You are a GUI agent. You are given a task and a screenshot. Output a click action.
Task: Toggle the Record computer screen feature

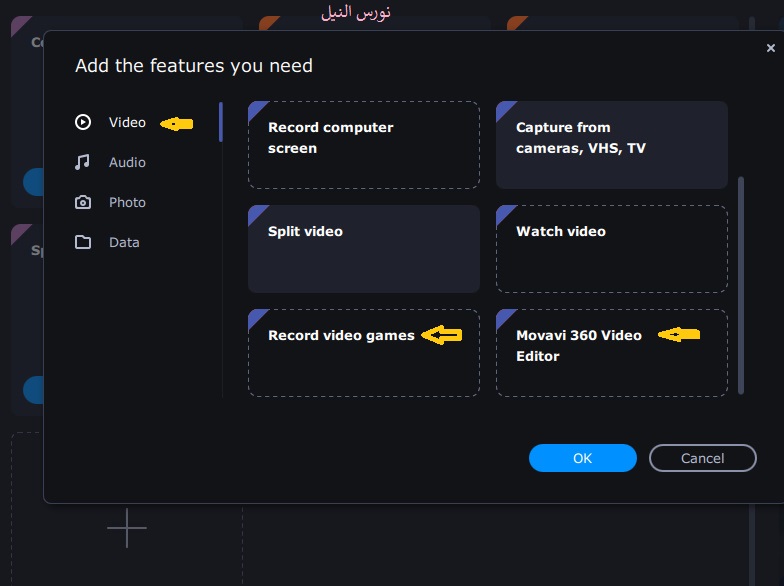pyautogui.click(x=364, y=145)
